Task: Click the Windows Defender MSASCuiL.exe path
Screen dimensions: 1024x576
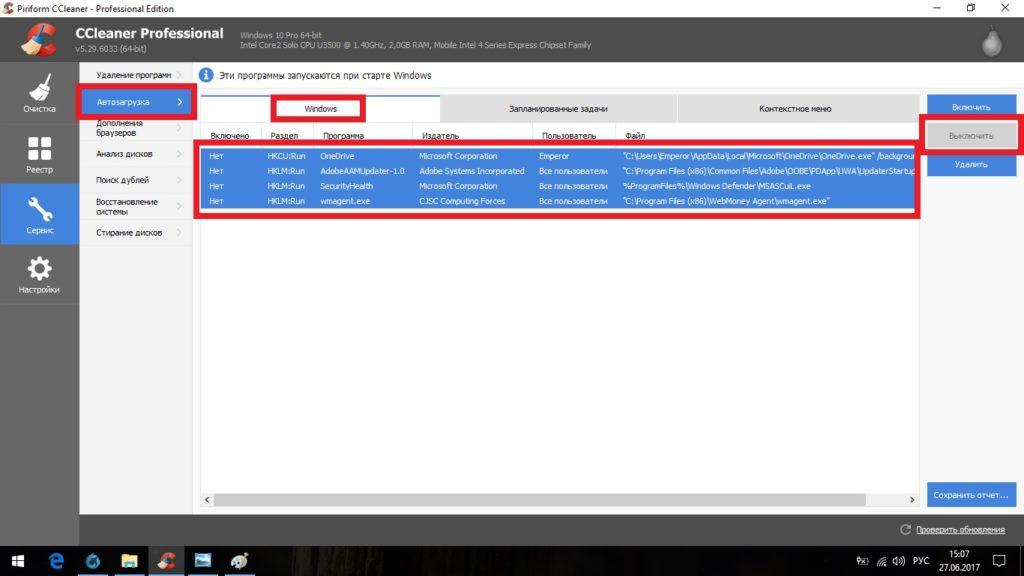Action: pyautogui.click(x=716, y=186)
